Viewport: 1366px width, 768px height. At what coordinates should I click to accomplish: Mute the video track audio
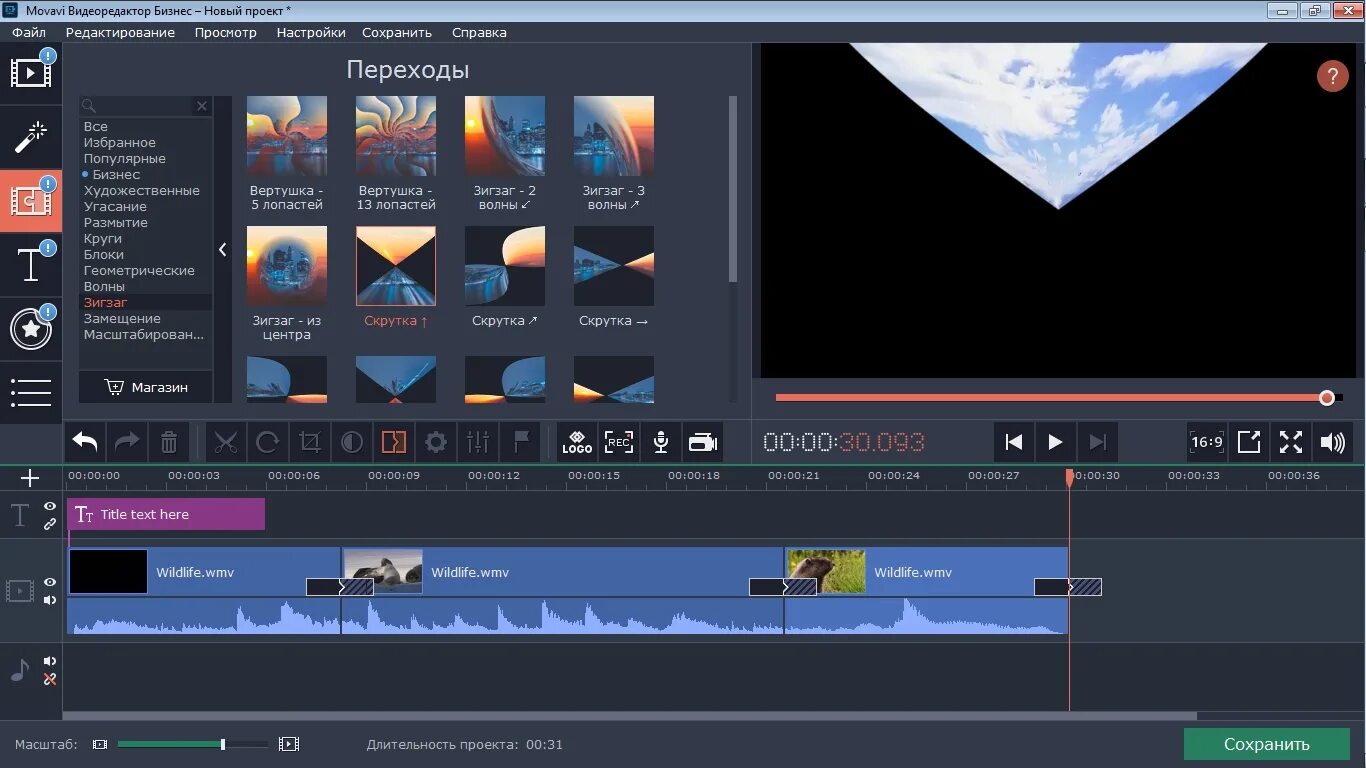[50, 600]
